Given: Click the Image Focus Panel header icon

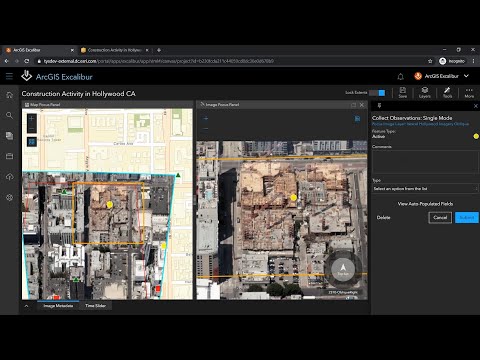Looking at the screenshot, I should pyautogui.click(x=202, y=105).
